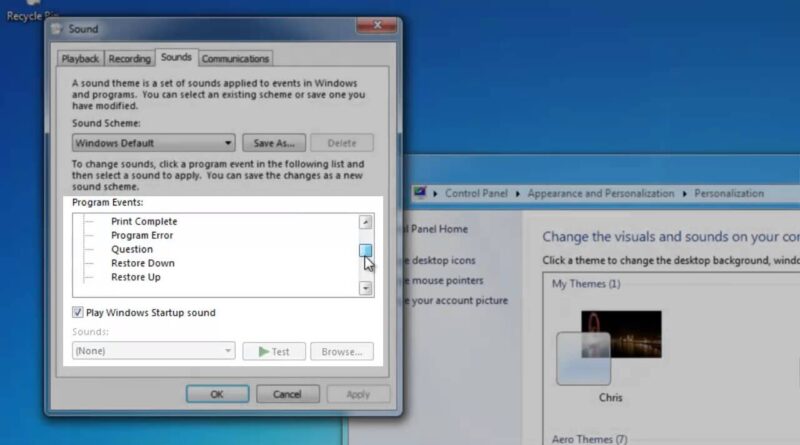The width and height of the screenshot is (800, 445).
Task: Open the Sounds (None) dropdown
Action: 154,351
